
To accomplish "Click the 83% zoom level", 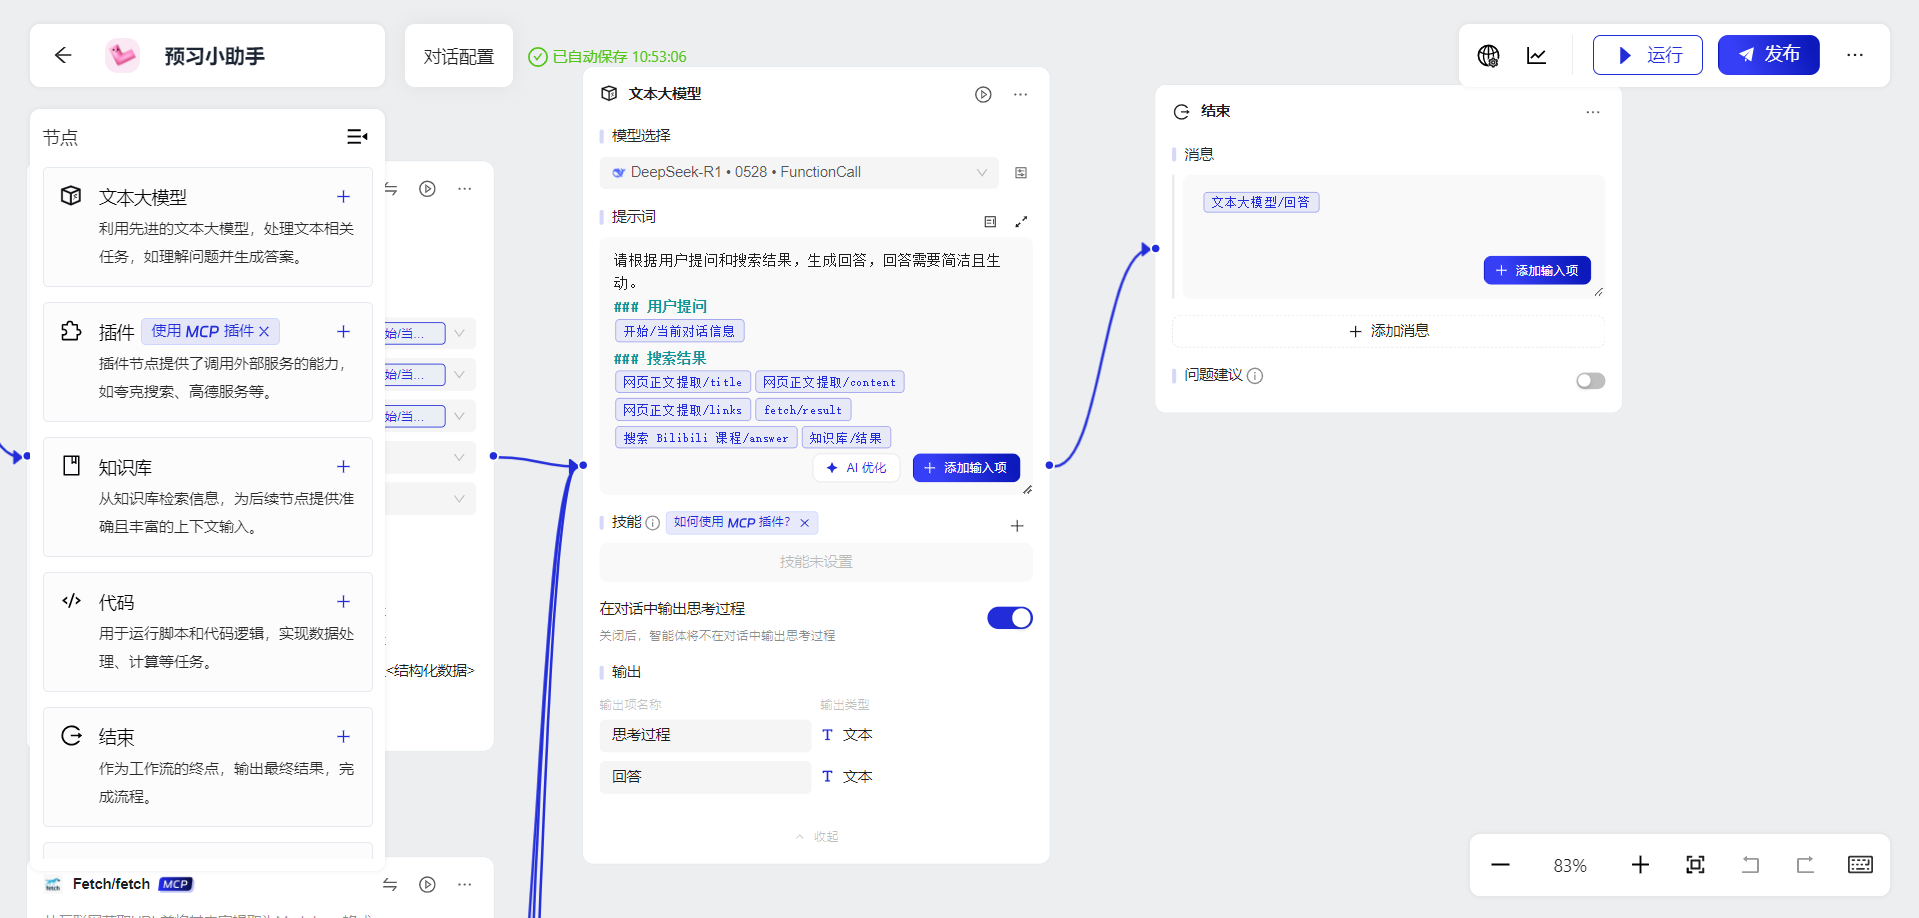I will point(1570,866).
